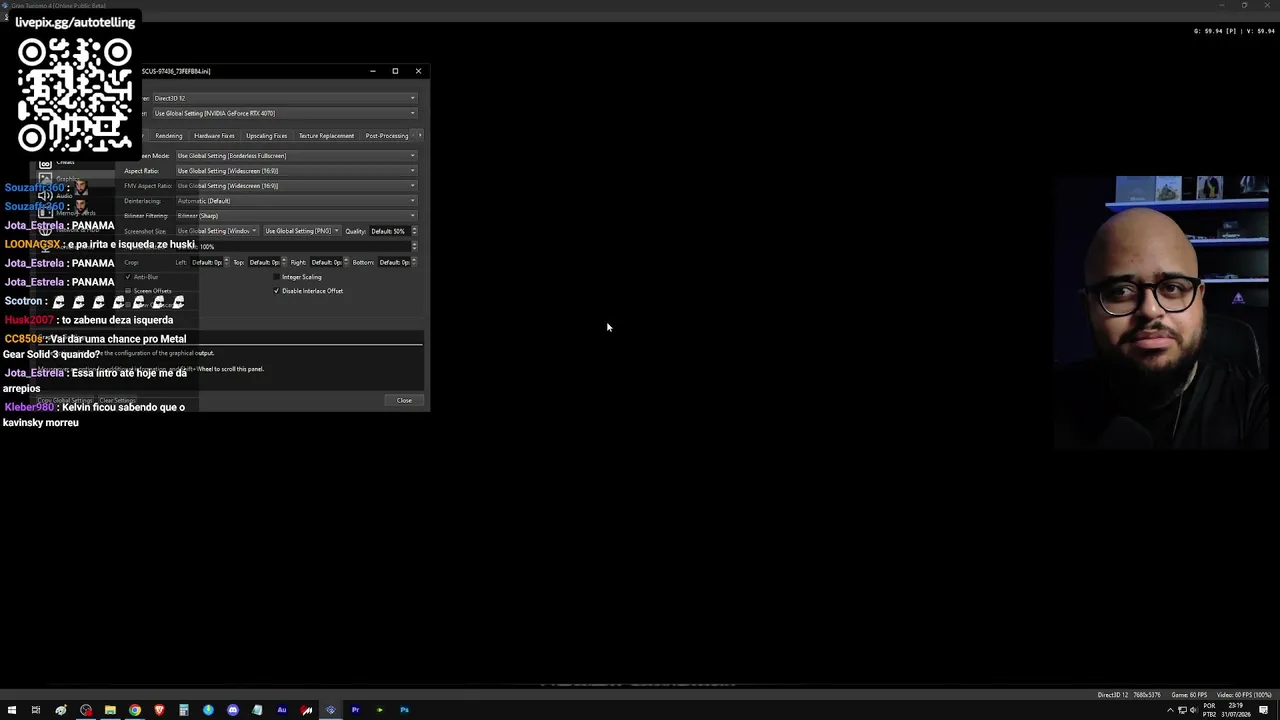This screenshot has width=1280, height=720.
Task: Click the 'Video: 60 FPS (100%)' status text
Action: click(x=1244, y=695)
